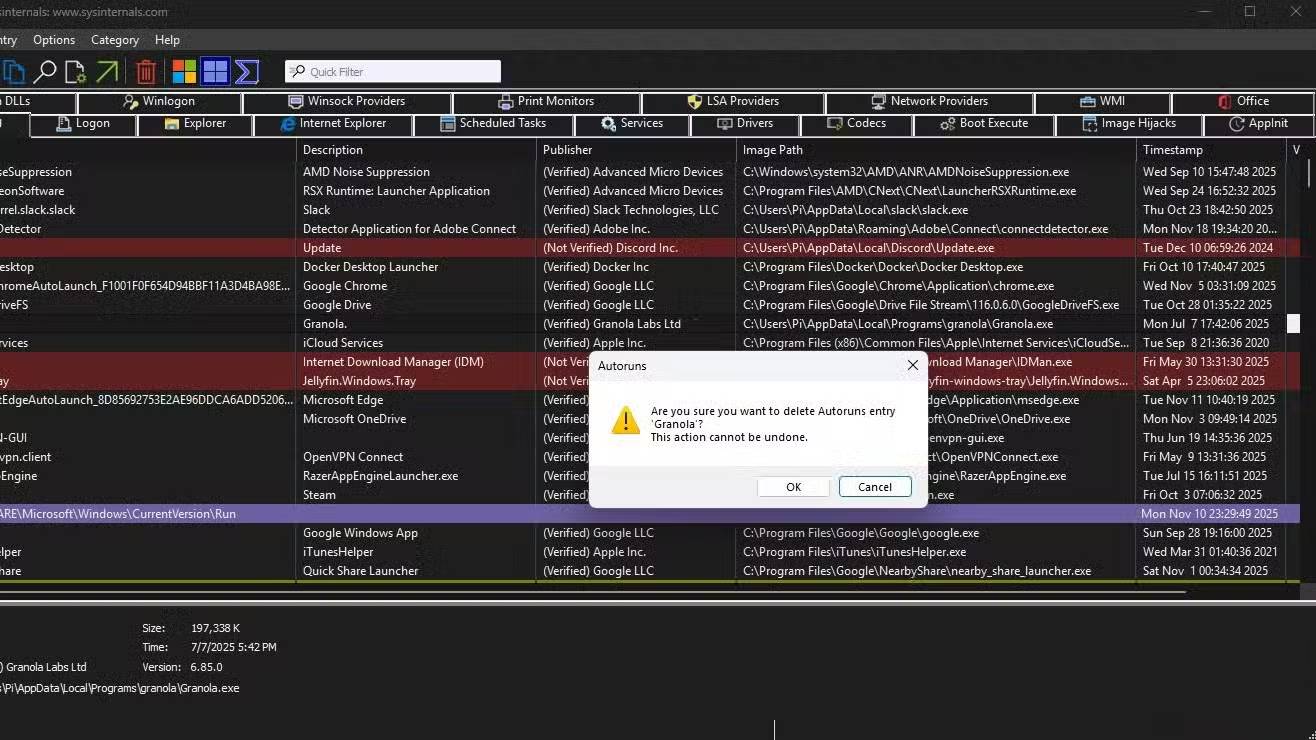The height and width of the screenshot is (740, 1316).
Task: Click the Jellyfin.Windows.Tray description
Action: pos(359,381)
